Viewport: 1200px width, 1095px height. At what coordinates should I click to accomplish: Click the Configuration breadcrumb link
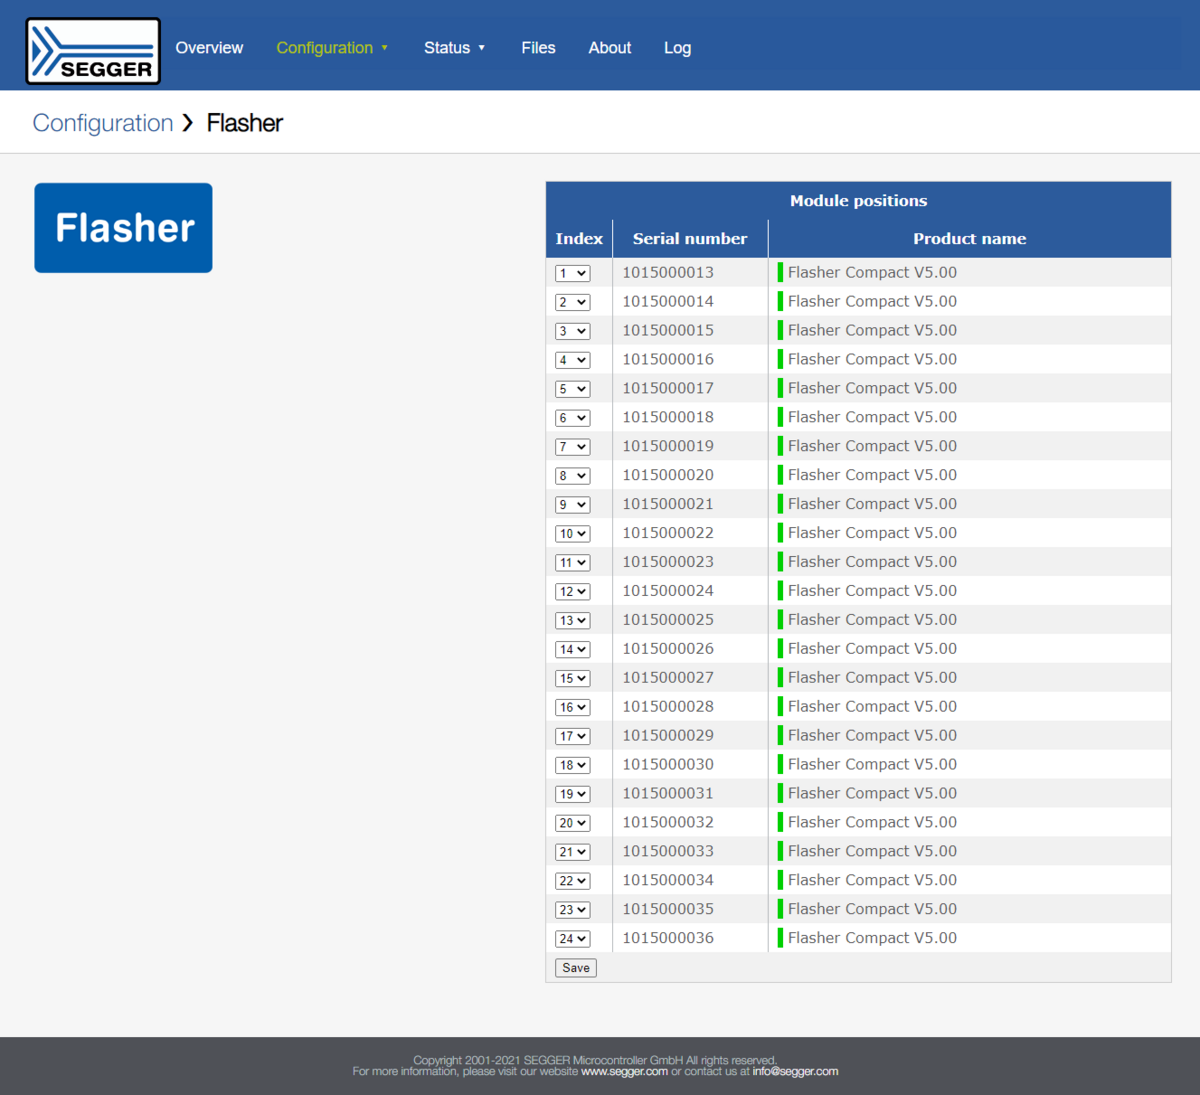pyautogui.click(x=103, y=123)
